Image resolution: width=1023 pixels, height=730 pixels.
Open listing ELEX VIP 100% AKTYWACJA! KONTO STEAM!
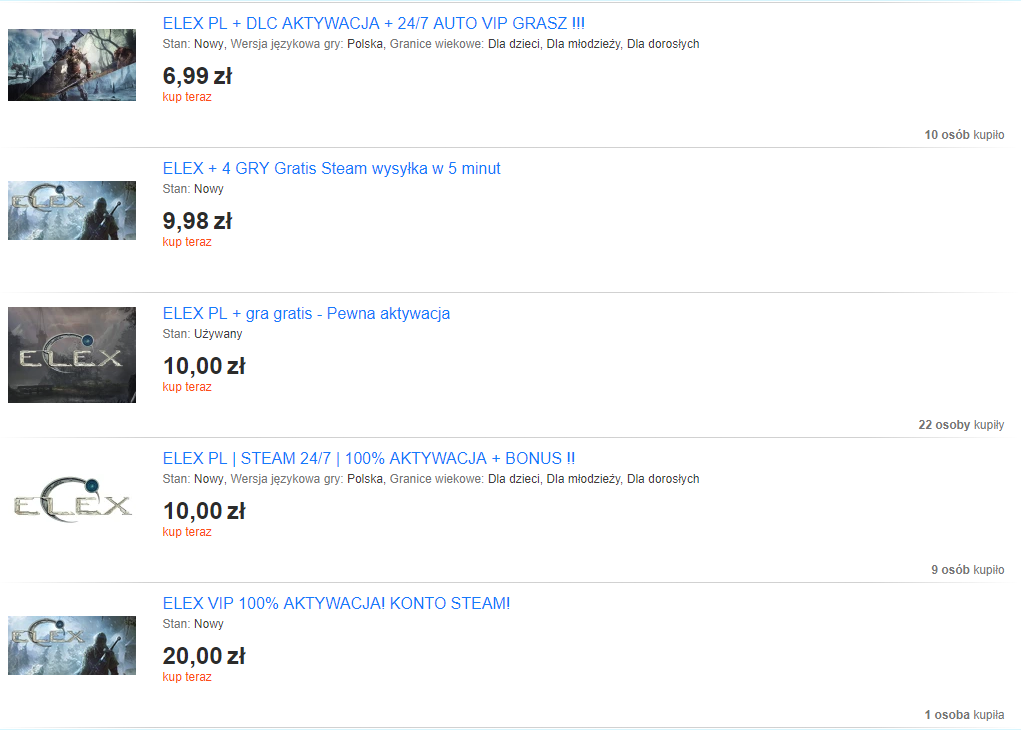click(336, 603)
